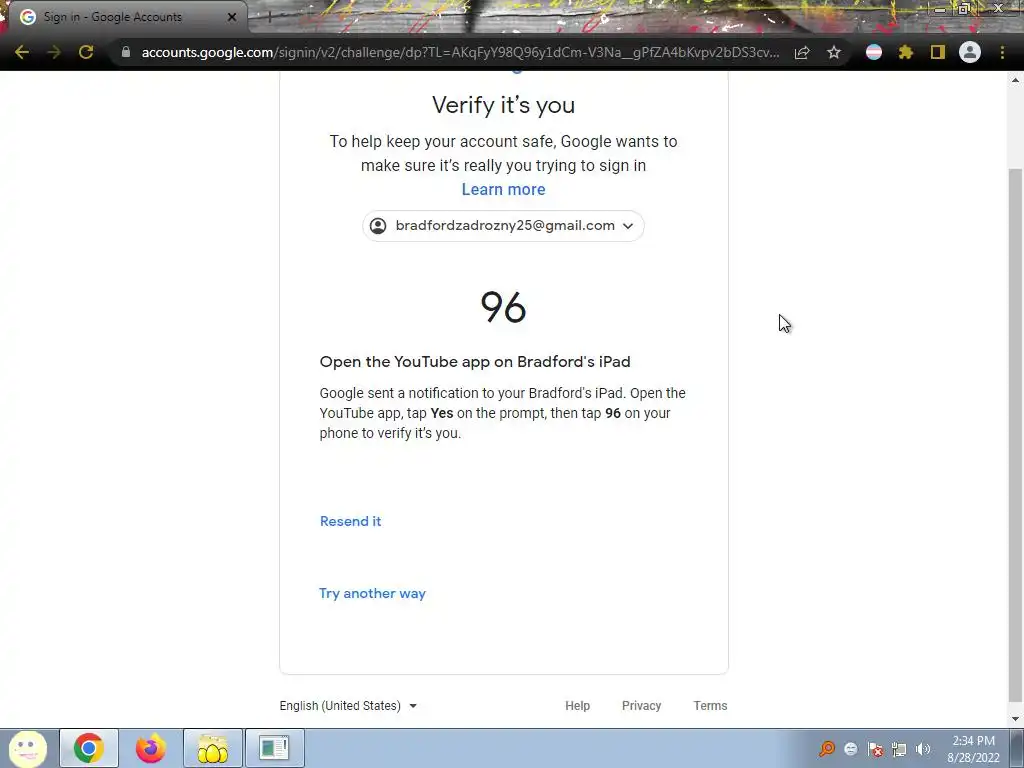This screenshot has width=1024, height=768.
Task: Open the volume speaker tray icon
Action: pyautogui.click(x=923, y=749)
